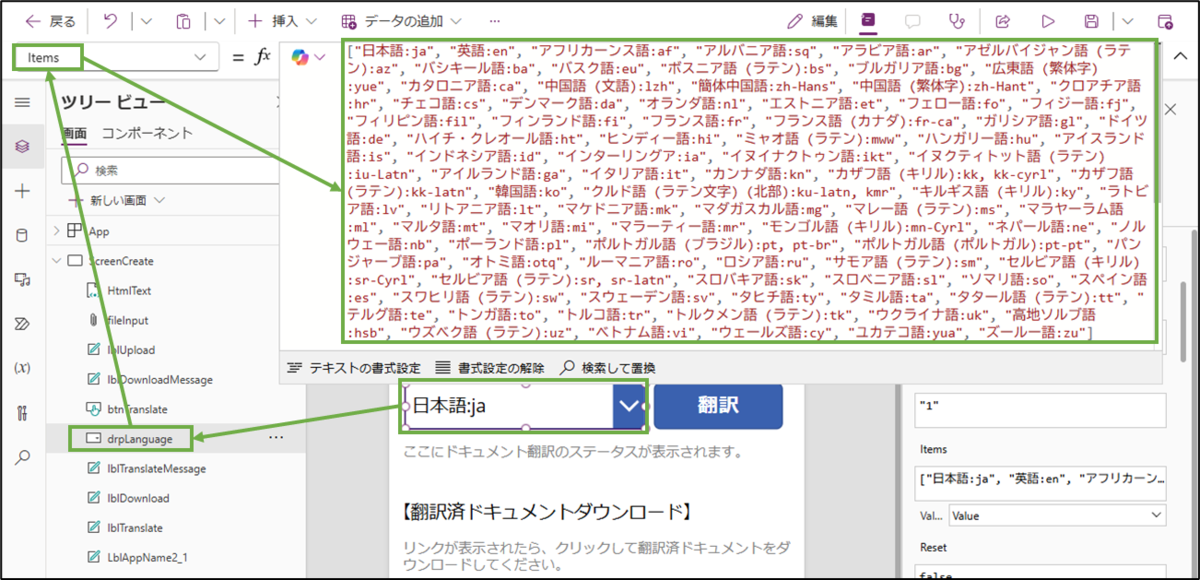
Task: Select lblDownload in the tree view
Action: [x=138, y=498]
